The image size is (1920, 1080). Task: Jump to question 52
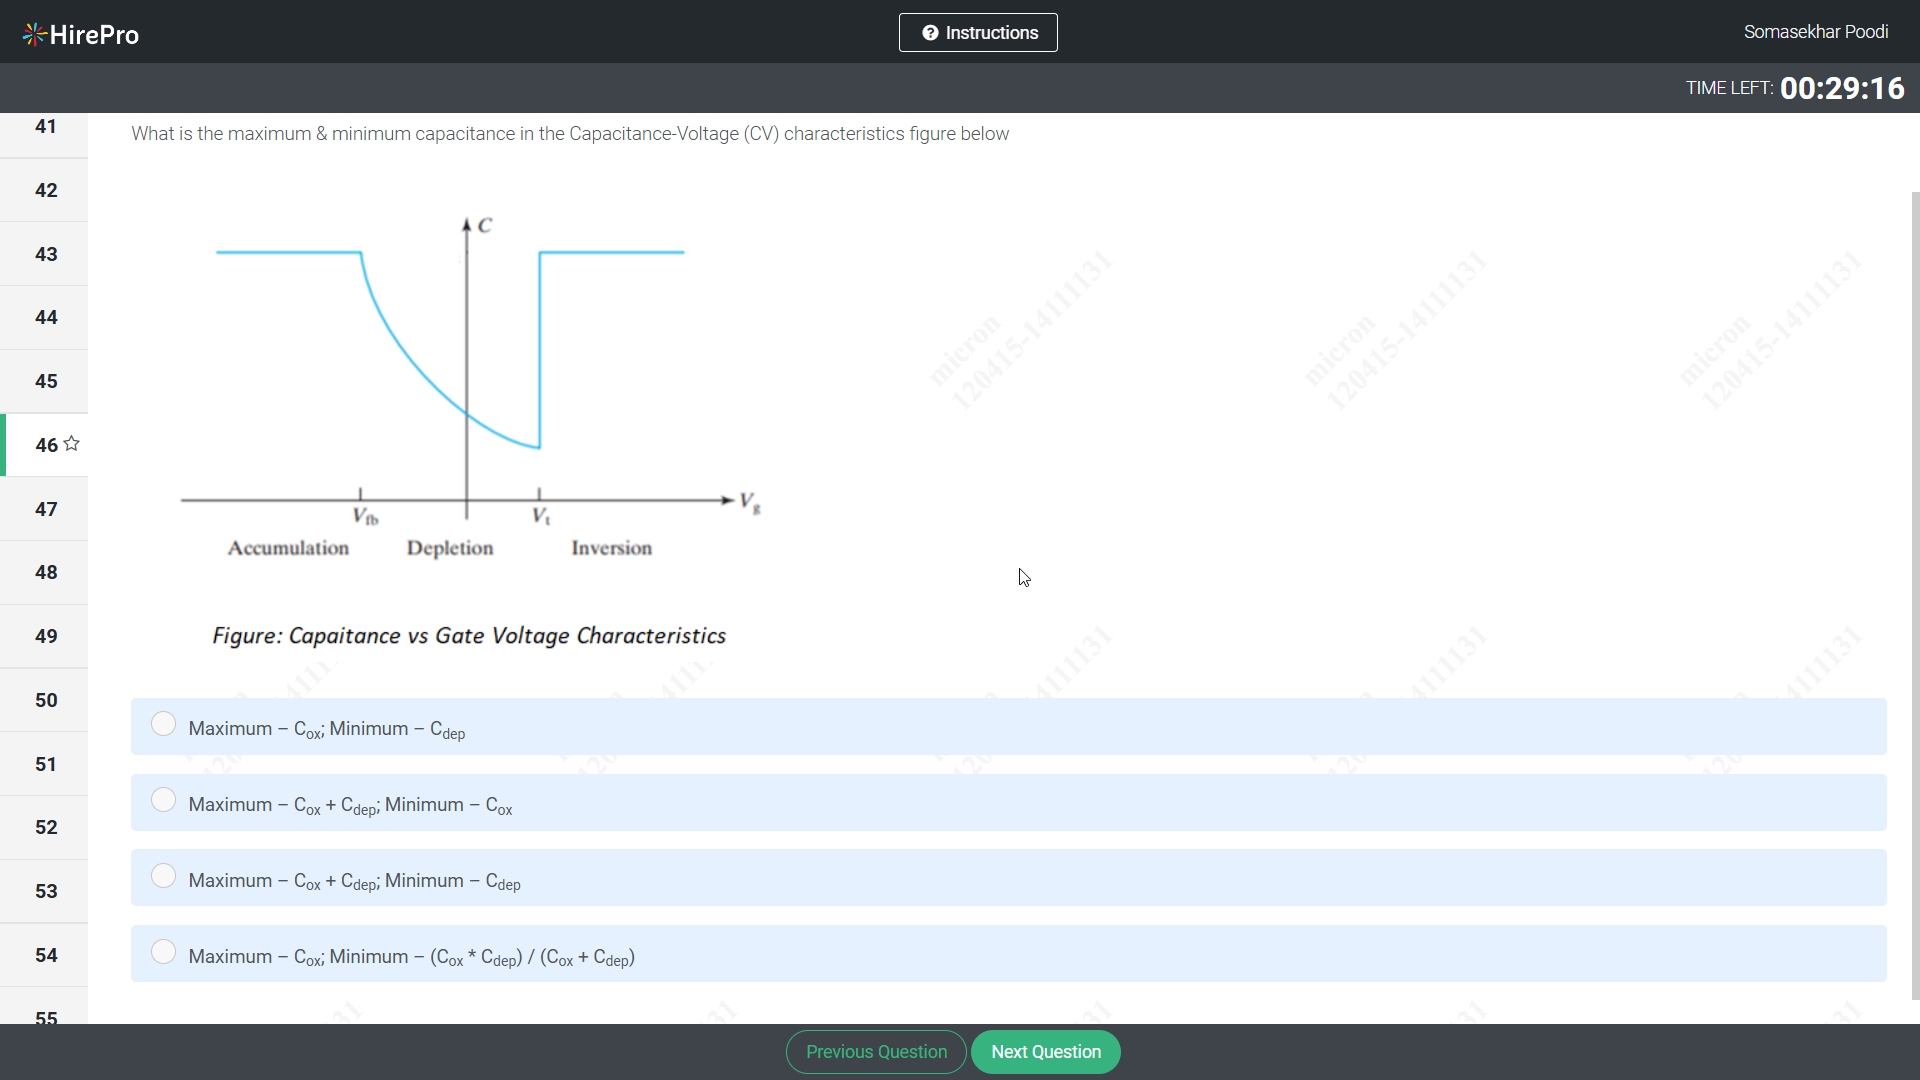(x=44, y=827)
